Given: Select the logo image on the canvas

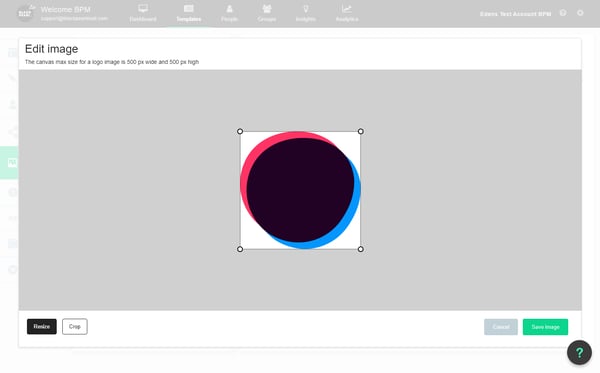Looking at the screenshot, I should point(300,190).
